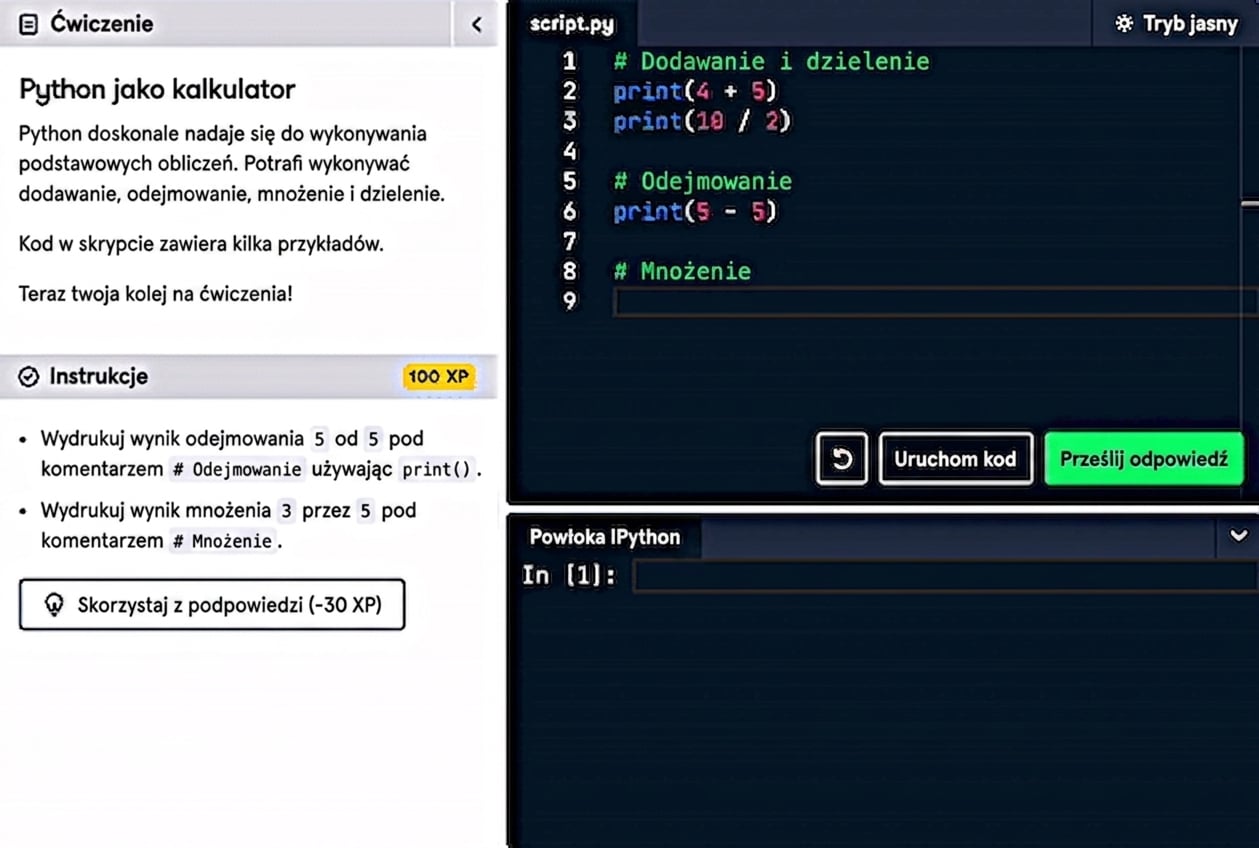
Task: Click the checkmark icon beside Instrukcje
Action: [x=29, y=376]
